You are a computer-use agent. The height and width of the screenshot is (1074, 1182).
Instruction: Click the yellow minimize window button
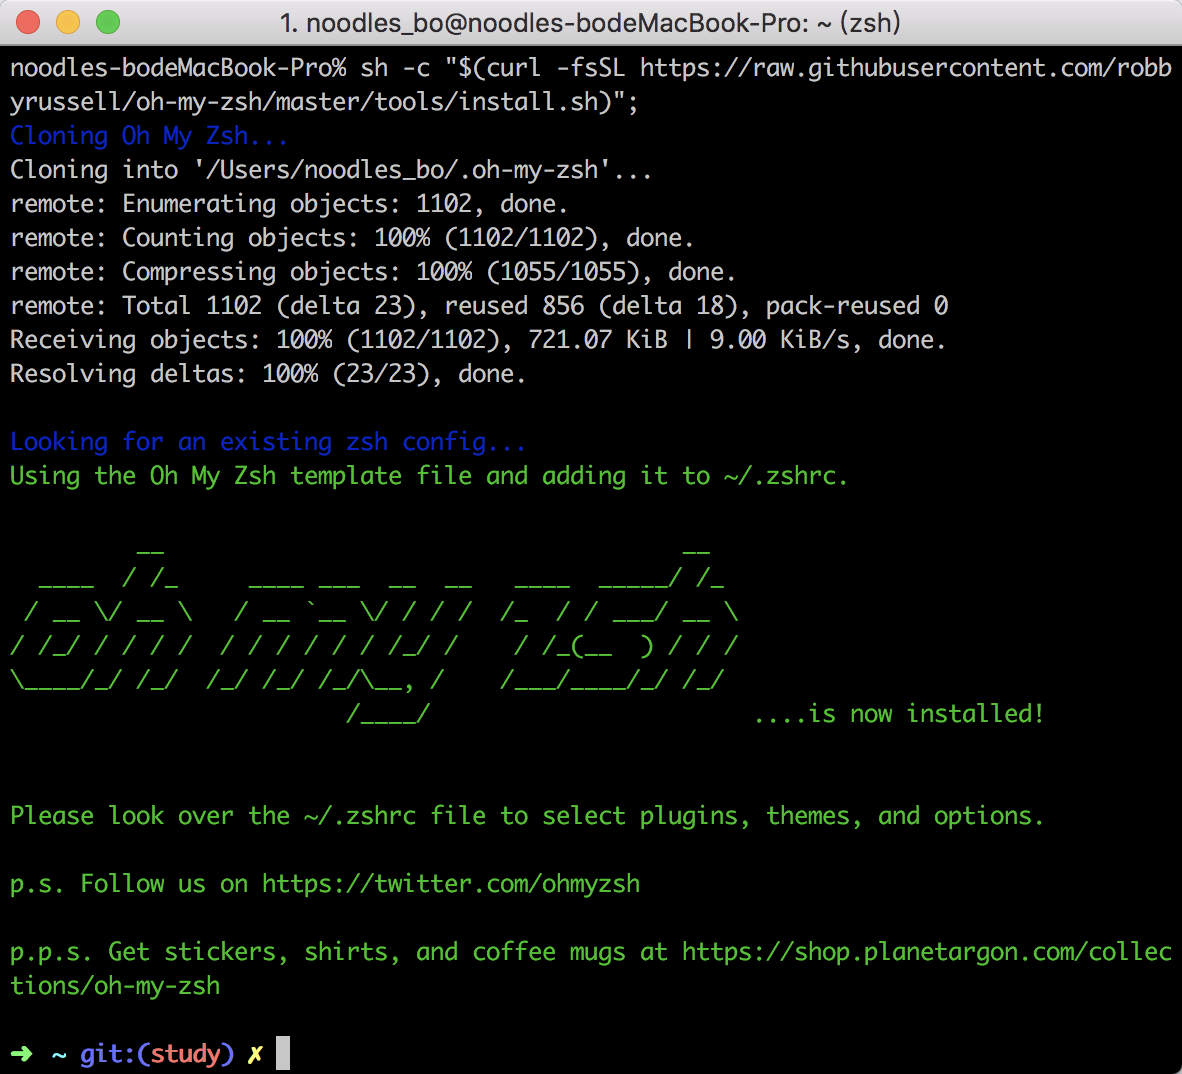pyautogui.click(x=68, y=23)
